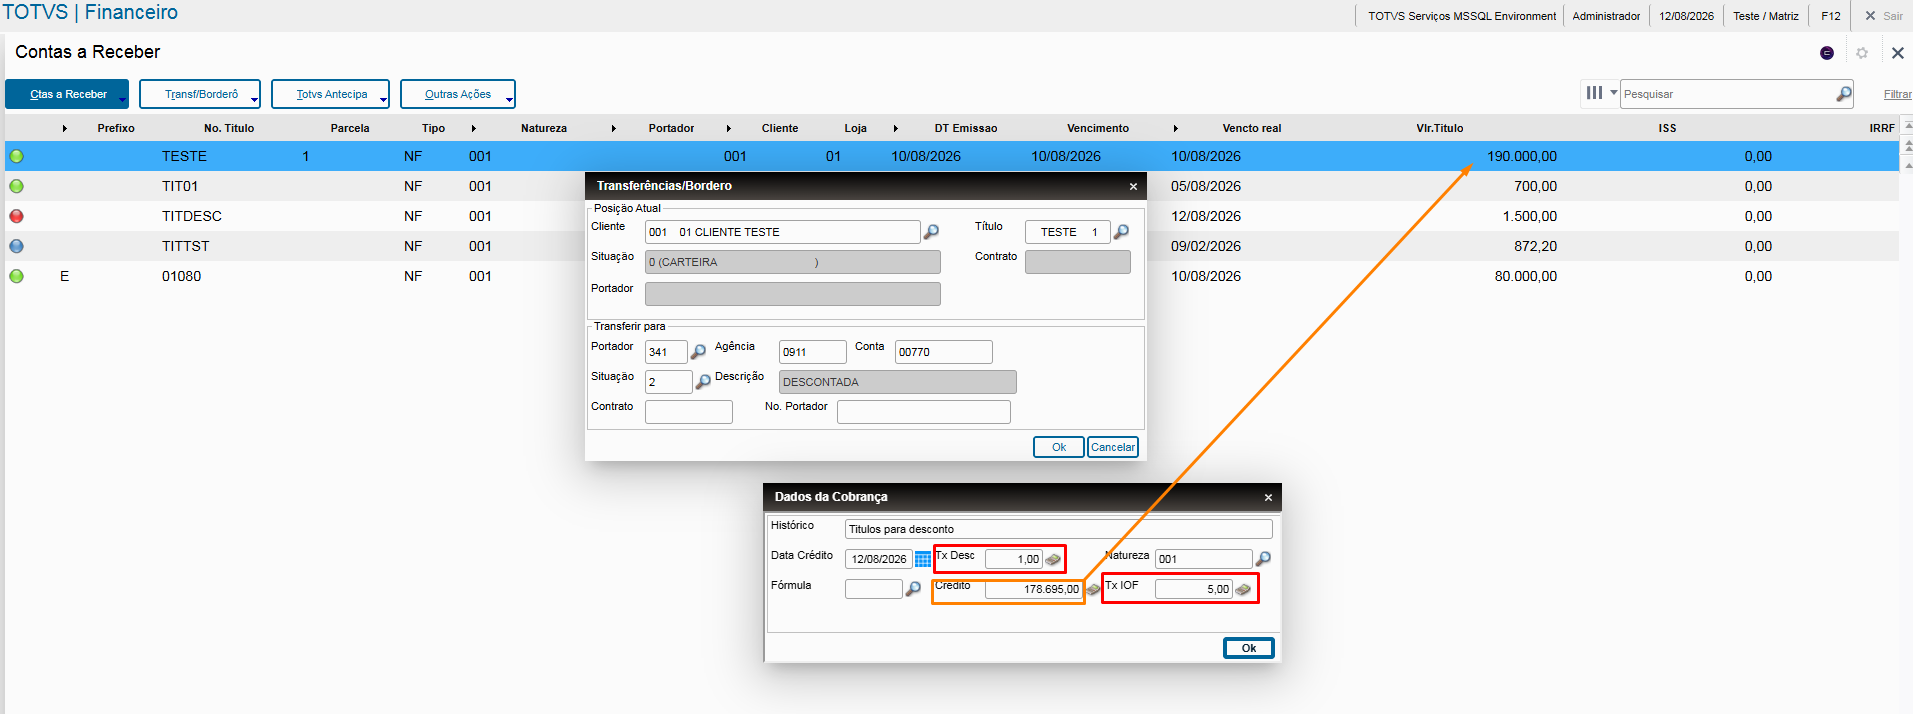Click the empty Contrato field under Transferir para

688,412
